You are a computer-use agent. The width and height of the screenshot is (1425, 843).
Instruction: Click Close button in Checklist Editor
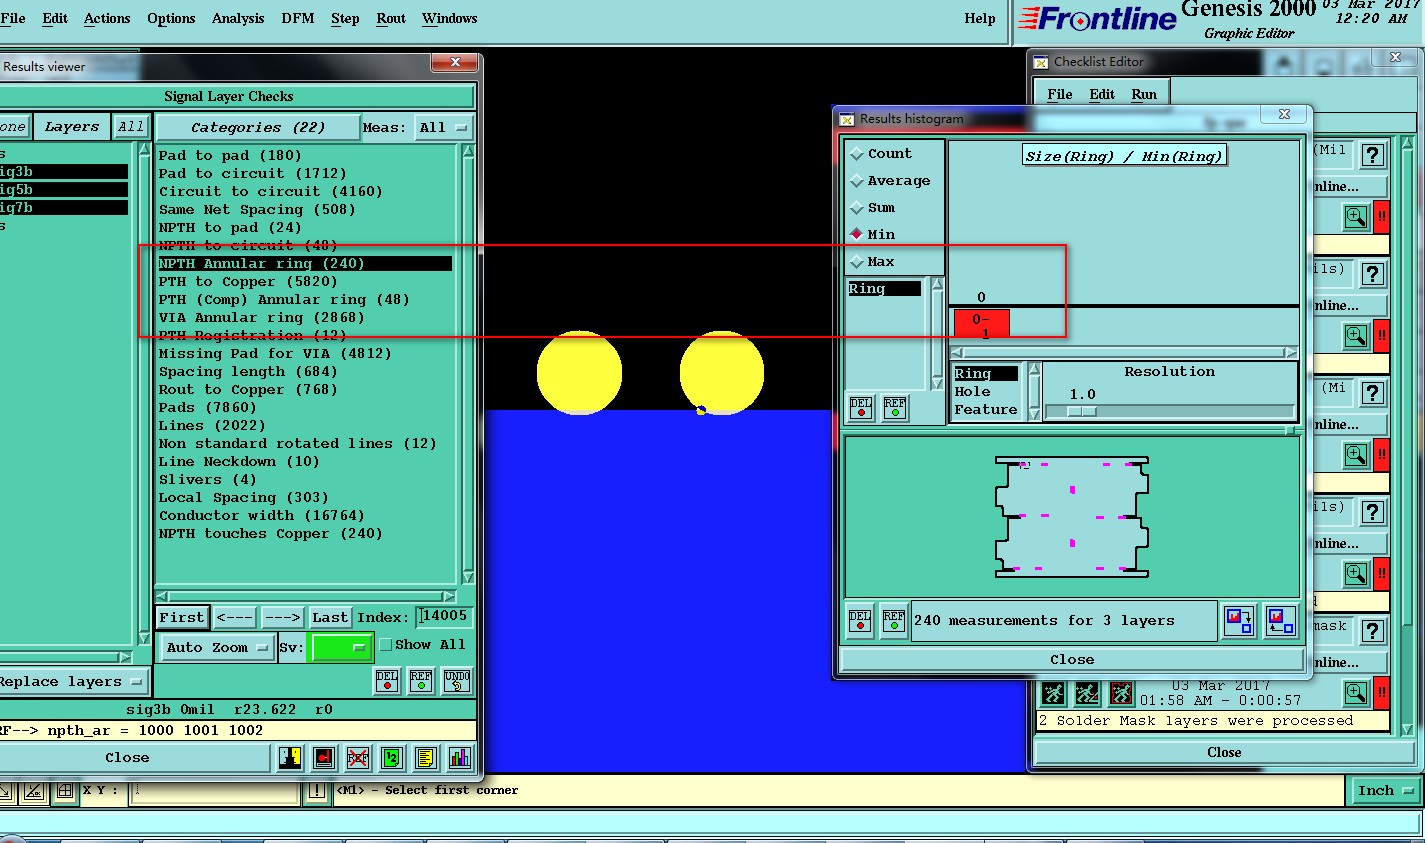1224,753
